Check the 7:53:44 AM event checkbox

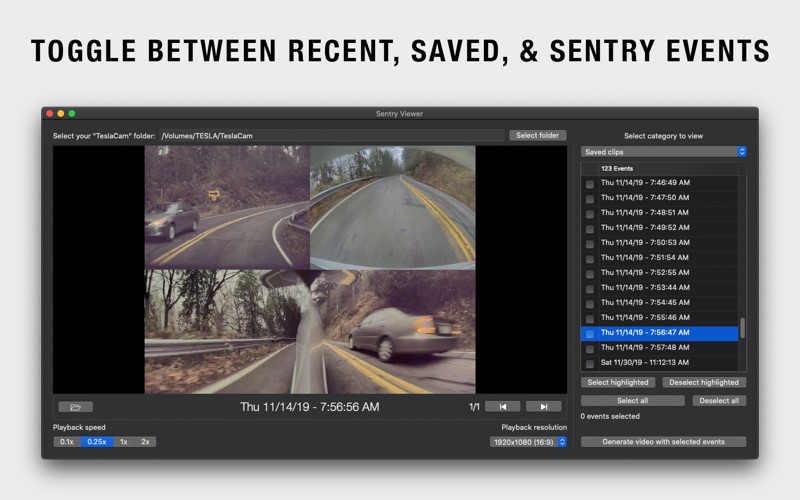pos(590,289)
